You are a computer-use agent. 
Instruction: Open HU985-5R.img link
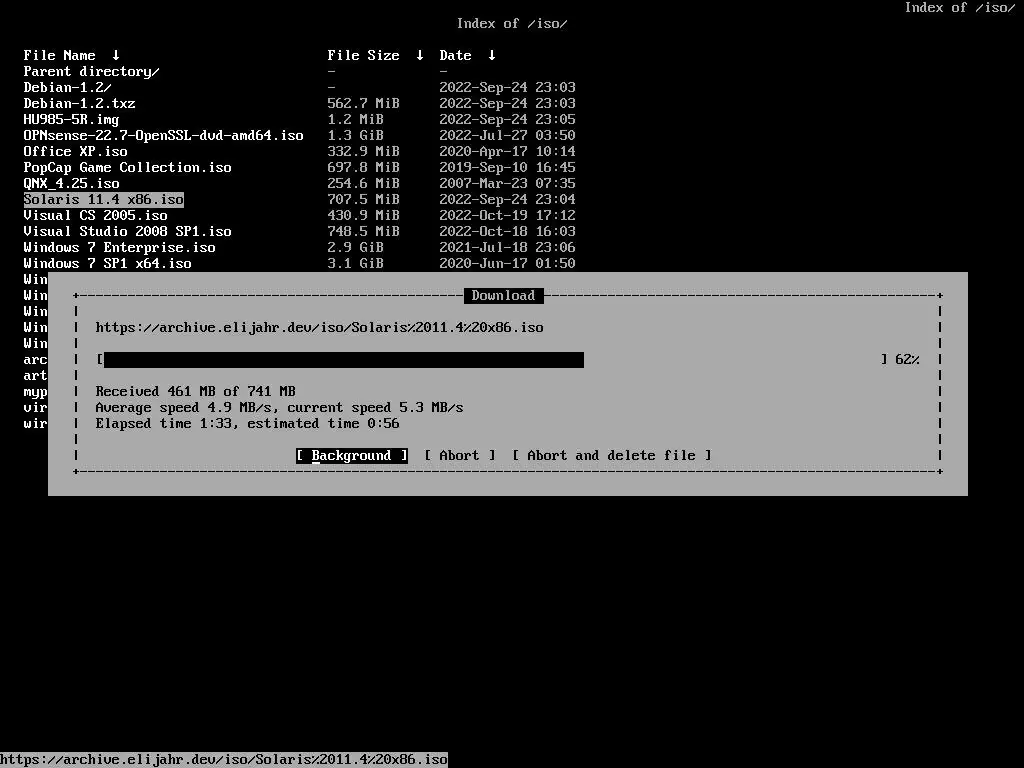point(71,120)
